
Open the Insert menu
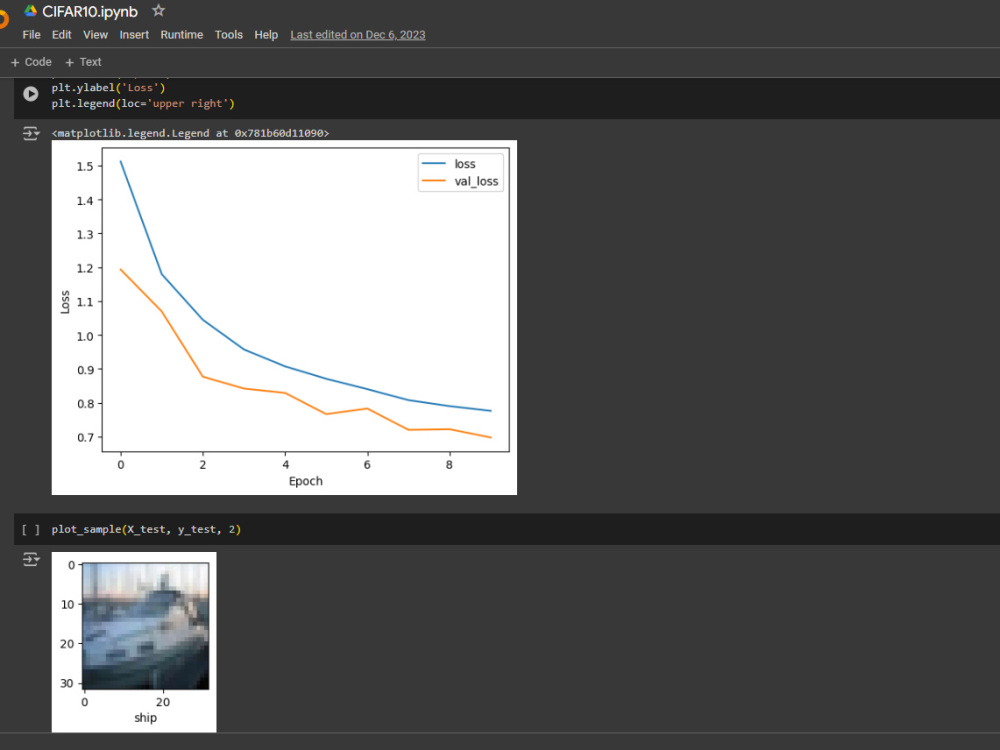(x=134, y=34)
